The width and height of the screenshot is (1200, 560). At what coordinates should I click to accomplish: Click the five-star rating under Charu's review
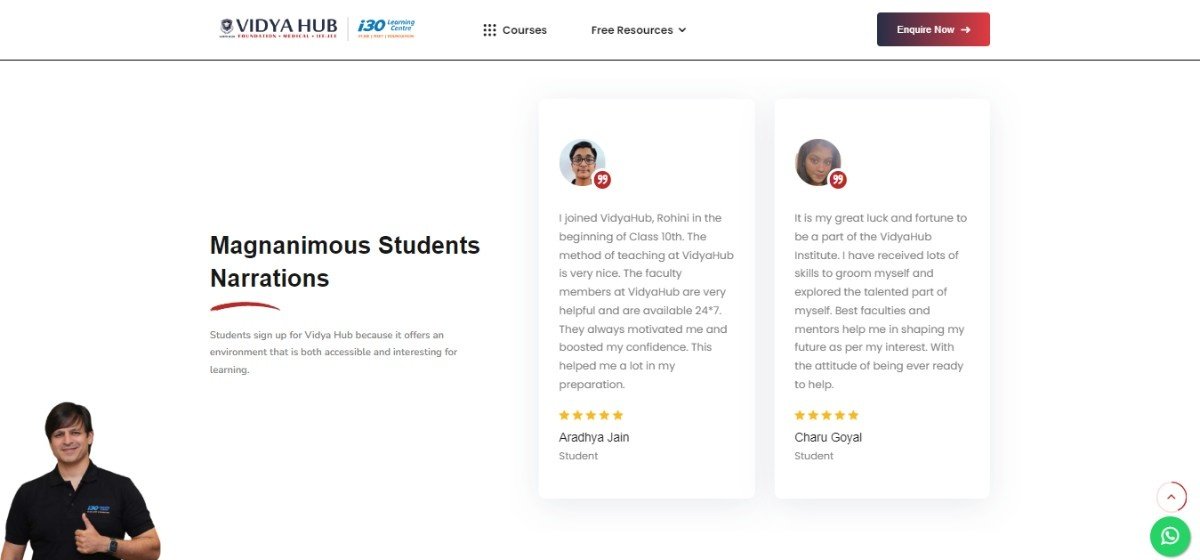click(827, 415)
